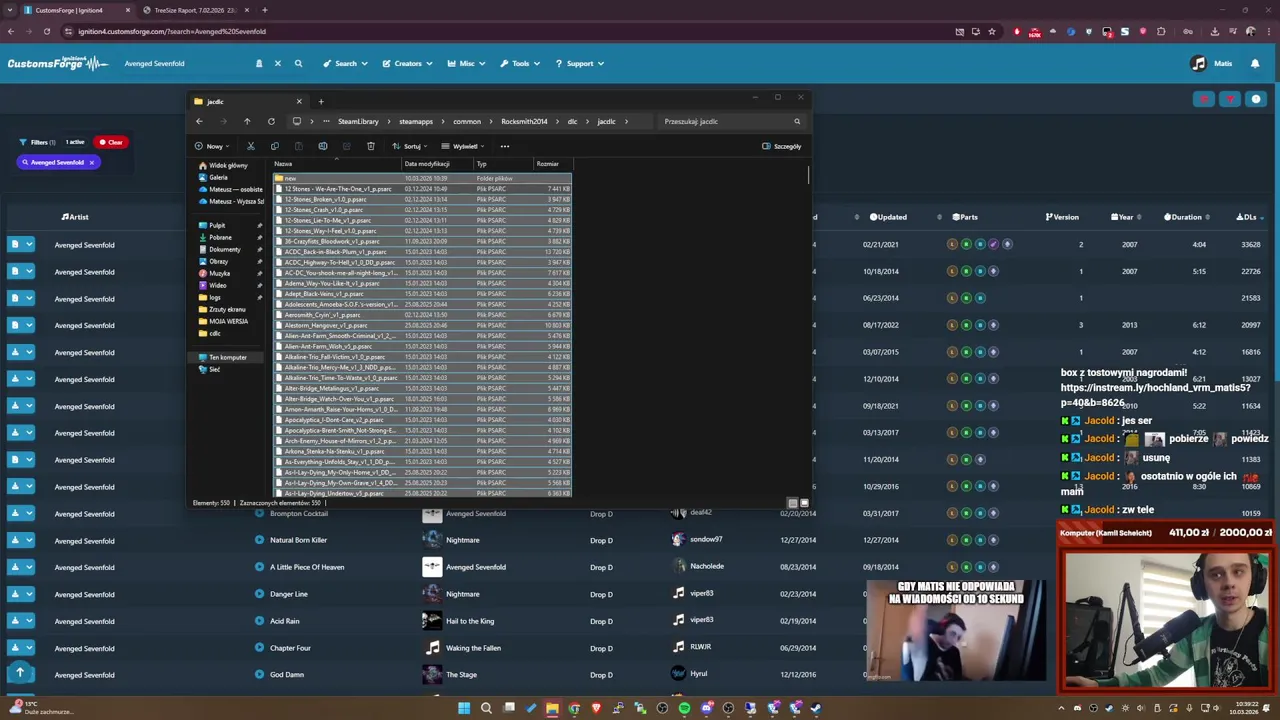Sort table by Parts column header
The width and height of the screenshot is (1280, 720).
965,217
